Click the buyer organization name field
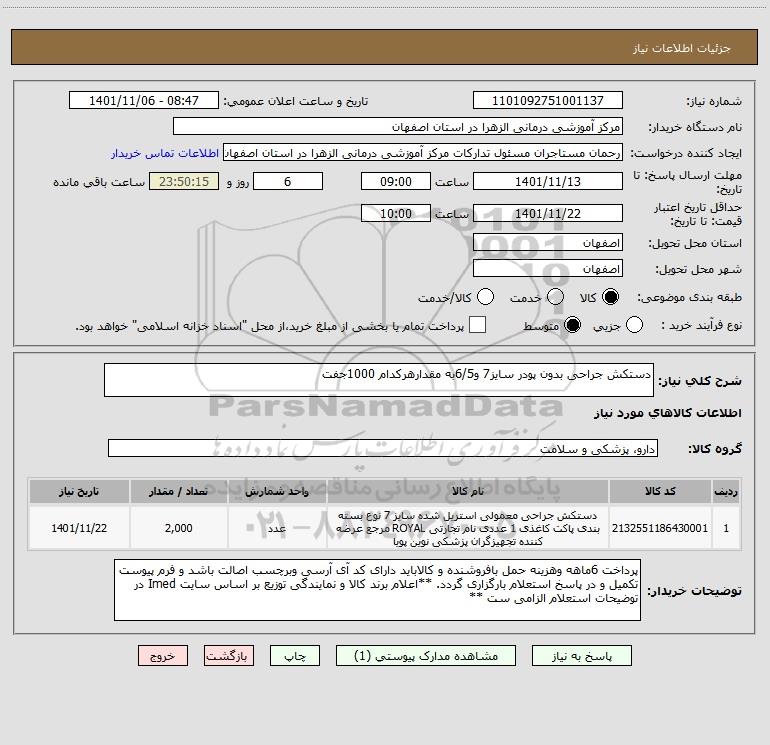Image resolution: width=770 pixels, height=745 pixels. click(398, 127)
